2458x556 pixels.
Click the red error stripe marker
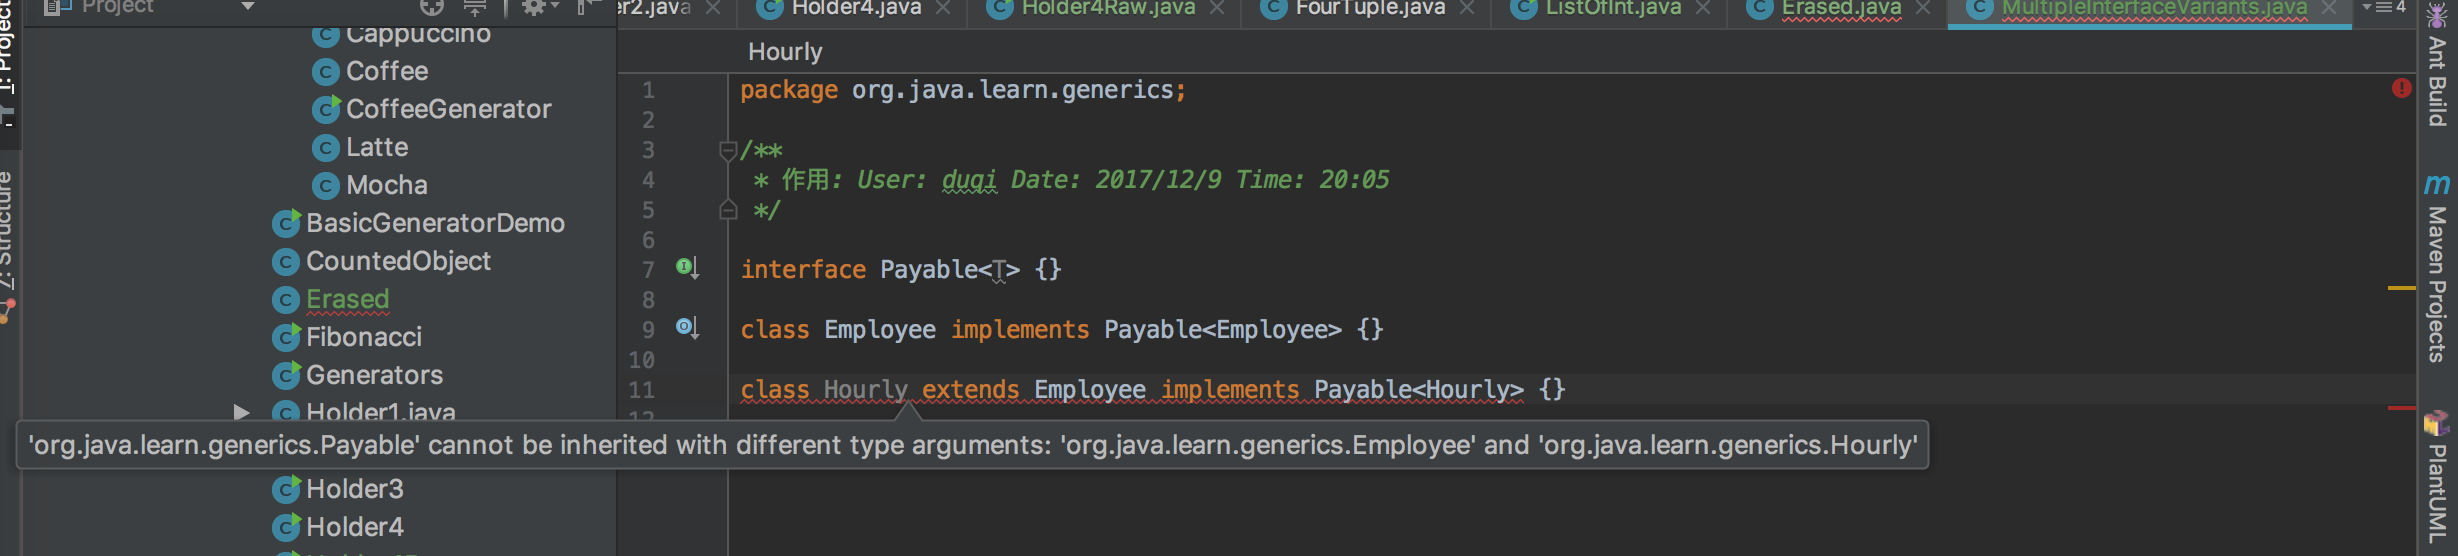(x=2401, y=408)
